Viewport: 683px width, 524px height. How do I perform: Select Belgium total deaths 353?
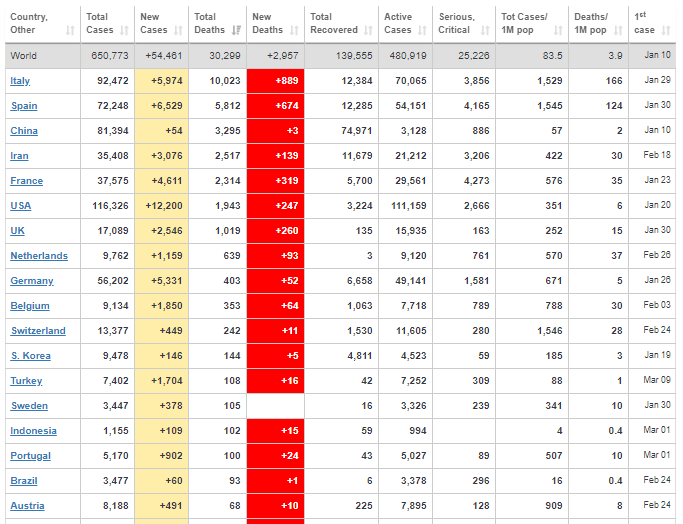pos(232,306)
